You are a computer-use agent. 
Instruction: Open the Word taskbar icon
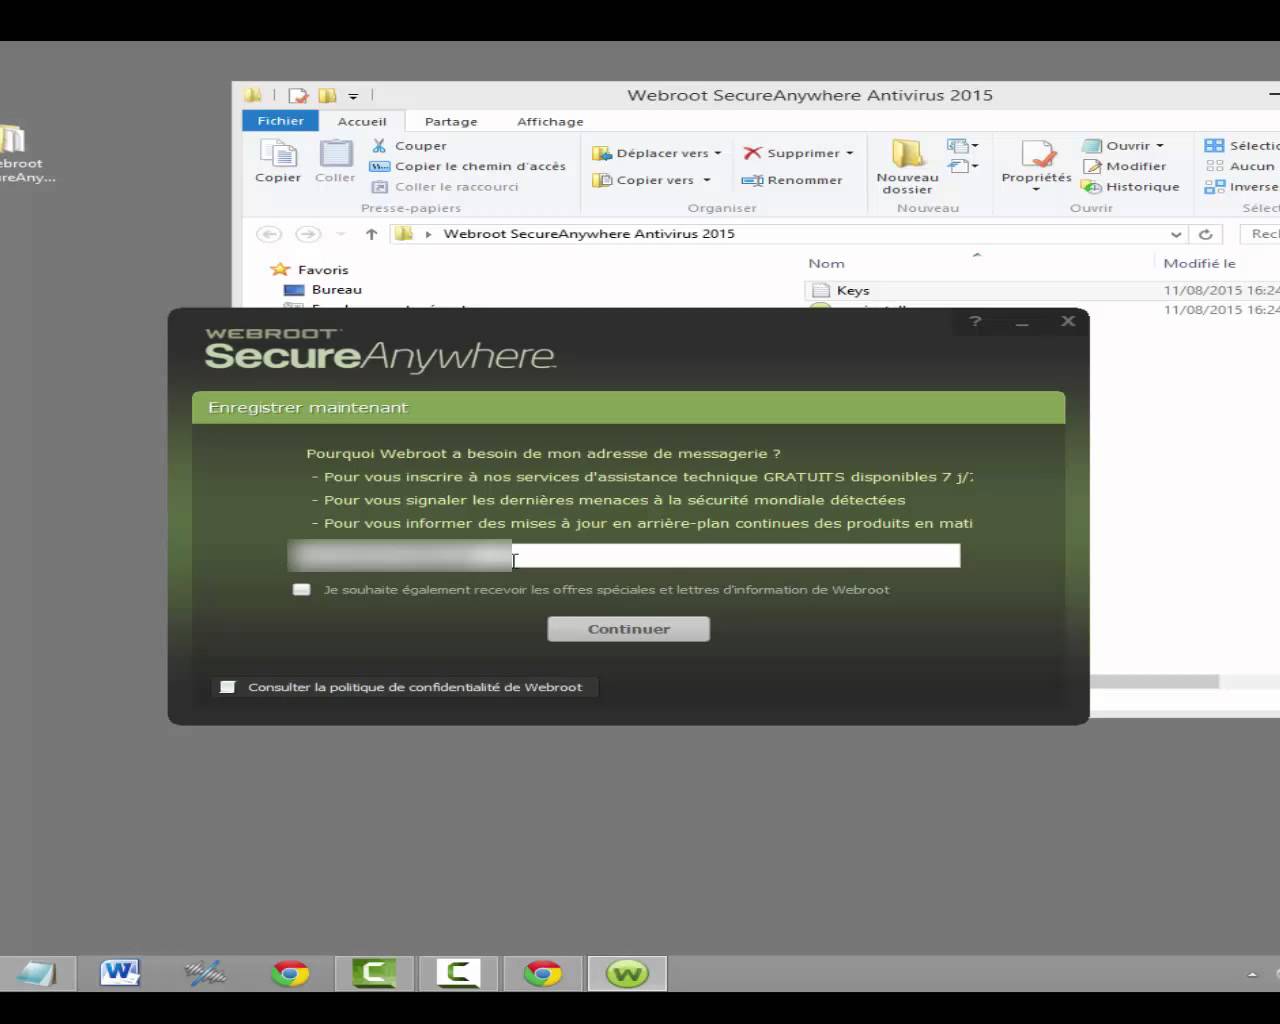(120, 973)
